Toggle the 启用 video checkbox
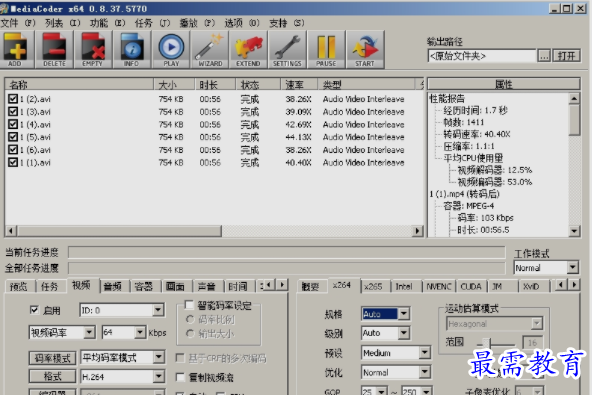 pos(34,310)
